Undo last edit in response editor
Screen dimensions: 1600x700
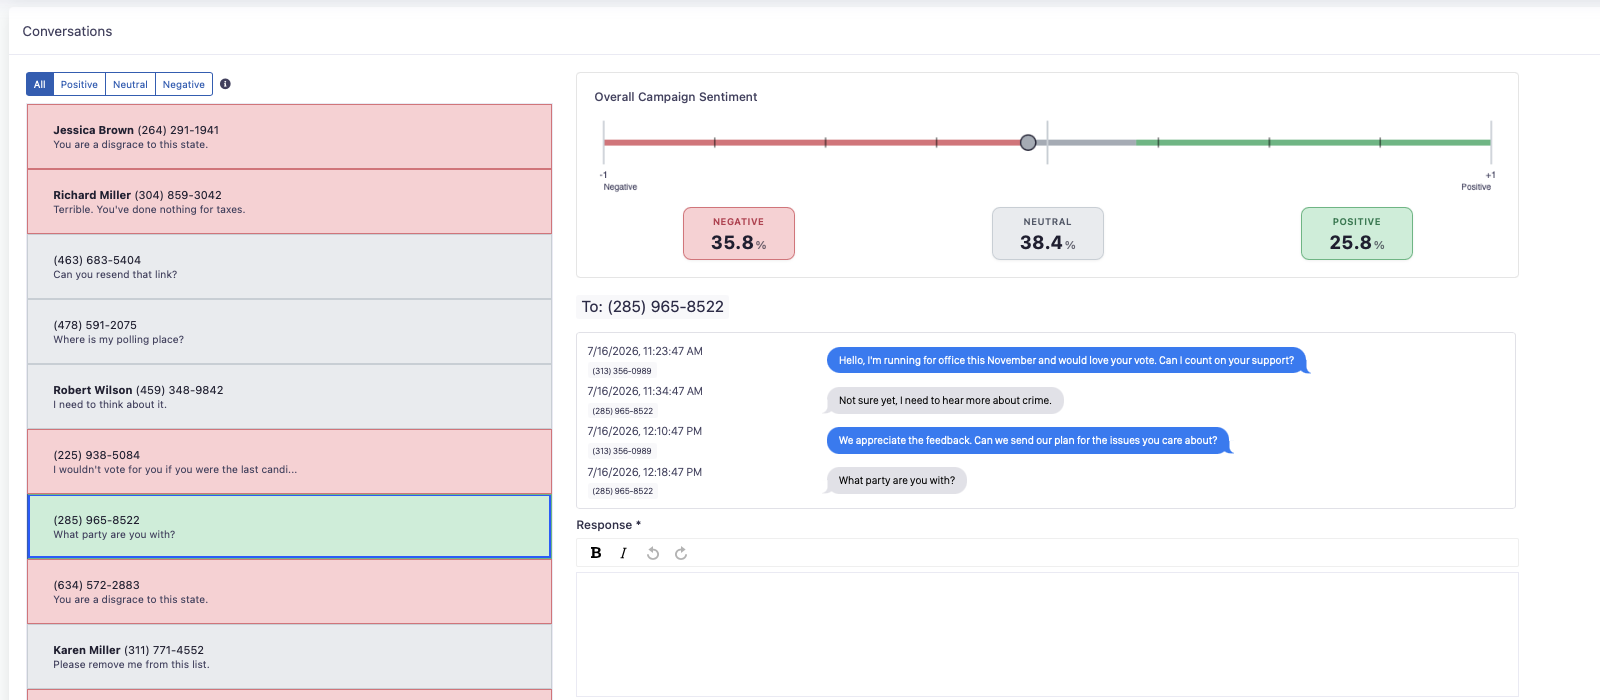[653, 553]
